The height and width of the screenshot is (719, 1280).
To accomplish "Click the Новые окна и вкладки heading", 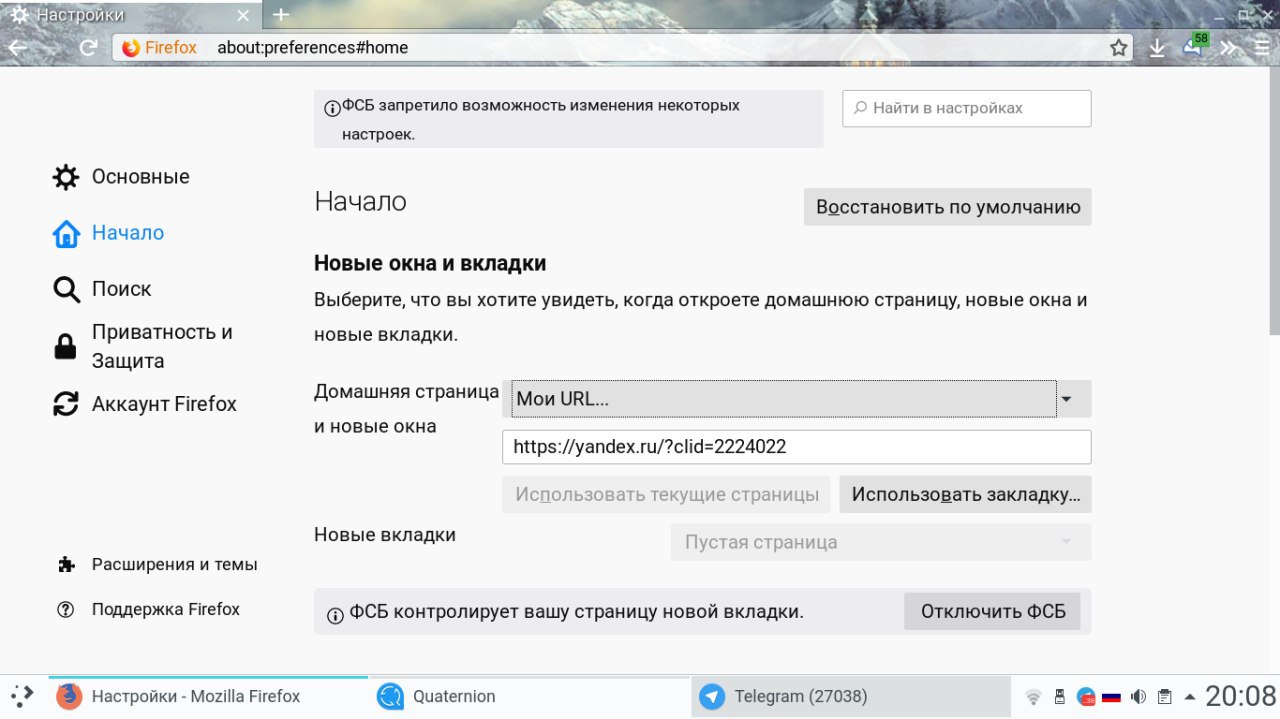I will [430, 264].
